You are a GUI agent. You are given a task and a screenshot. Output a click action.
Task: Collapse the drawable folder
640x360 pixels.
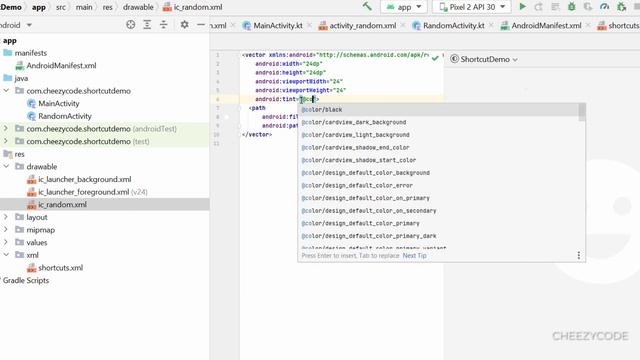point(6,166)
